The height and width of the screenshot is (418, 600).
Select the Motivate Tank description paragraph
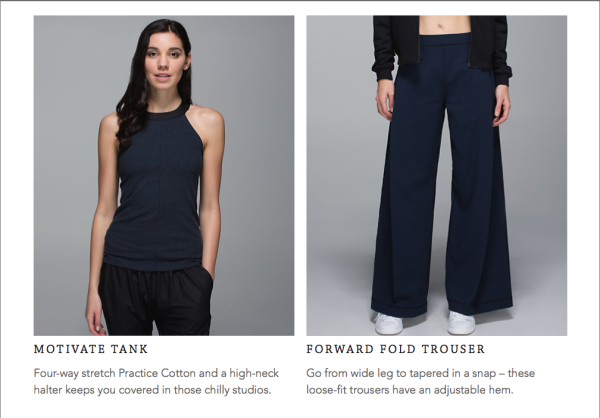(x=156, y=381)
